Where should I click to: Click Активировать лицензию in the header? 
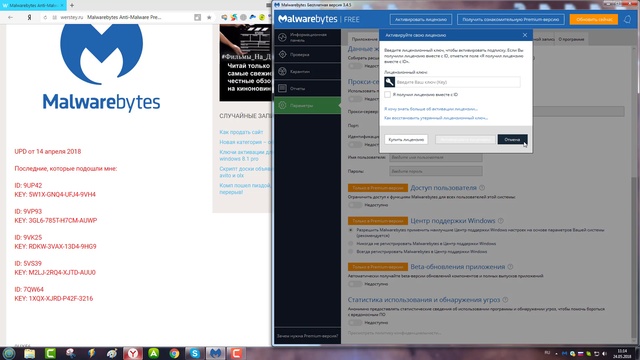click(421, 19)
